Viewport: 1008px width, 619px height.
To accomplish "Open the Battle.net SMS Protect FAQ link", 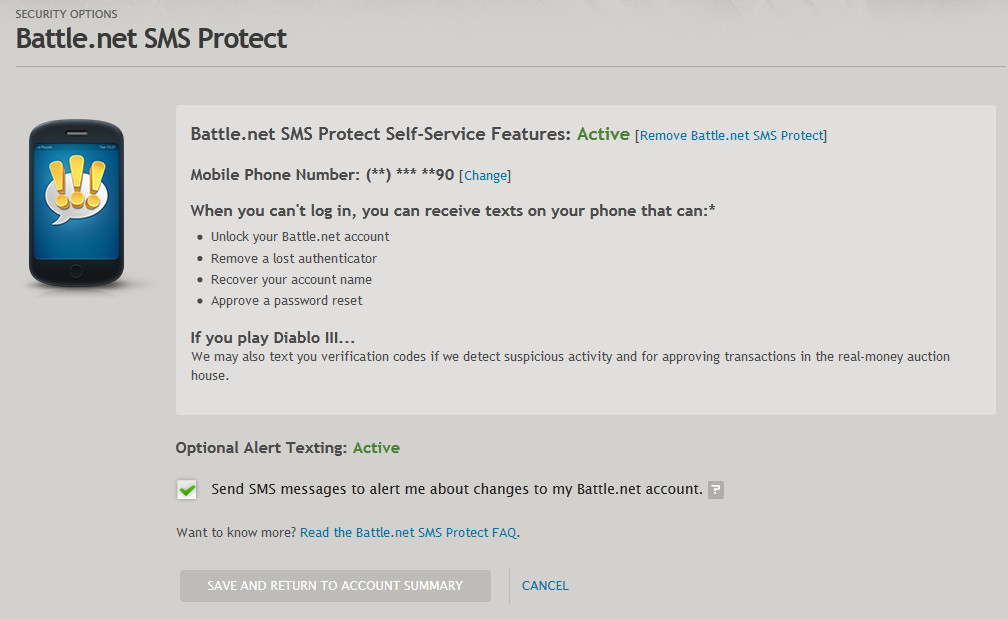I will 408,532.
